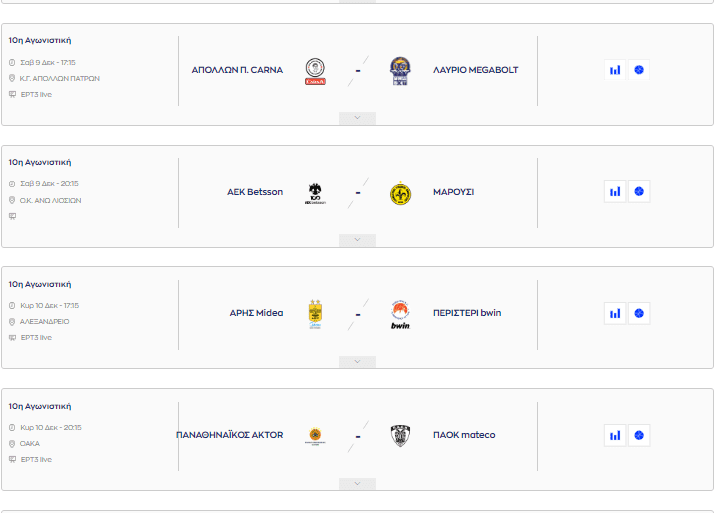Open statistics icon for Apollon–Lavrio match

pyautogui.click(x=615, y=70)
